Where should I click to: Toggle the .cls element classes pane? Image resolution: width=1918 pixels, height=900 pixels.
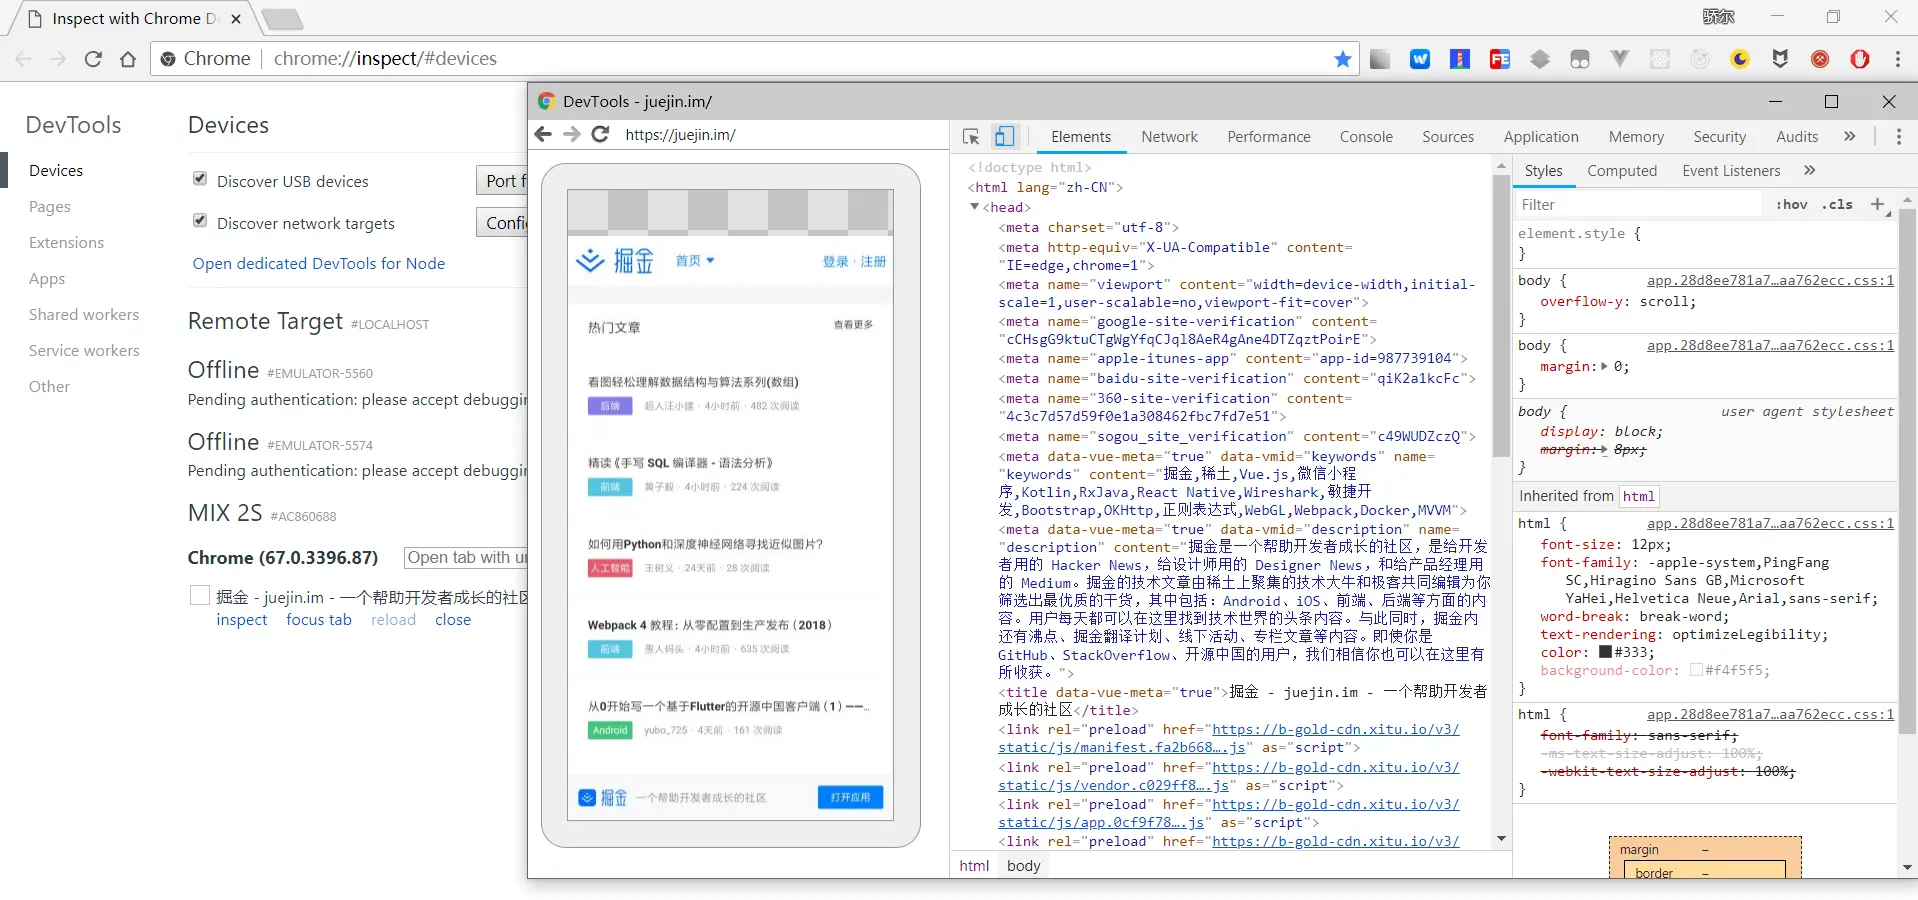(1837, 205)
